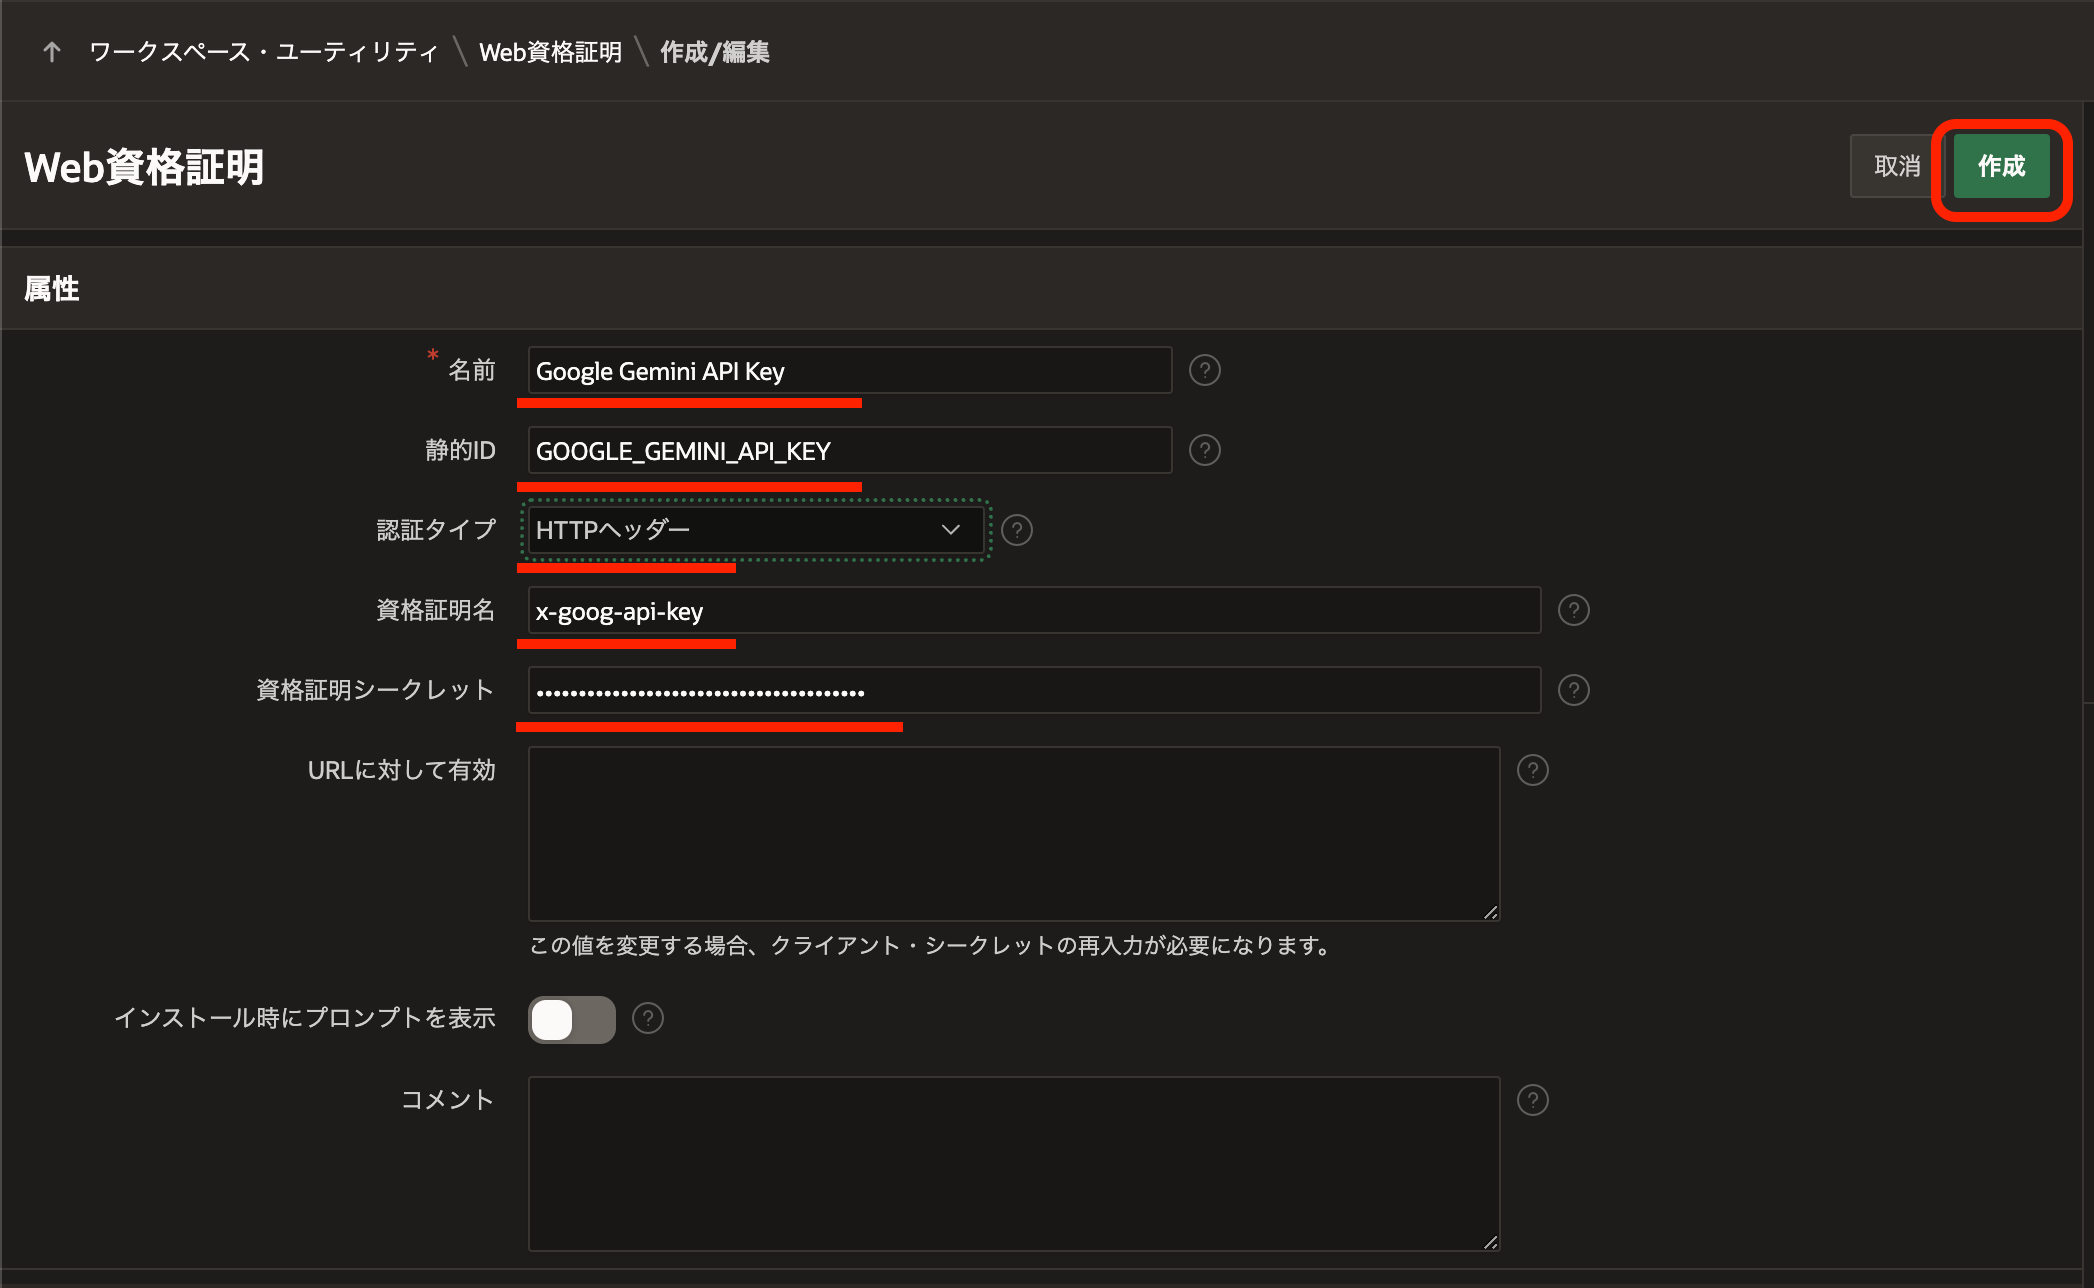This screenshot has width=2094, height=1288.
Task: Open help for 認証タイプ dropdown
Action: pyautogui.click(x=1017, y=530)
